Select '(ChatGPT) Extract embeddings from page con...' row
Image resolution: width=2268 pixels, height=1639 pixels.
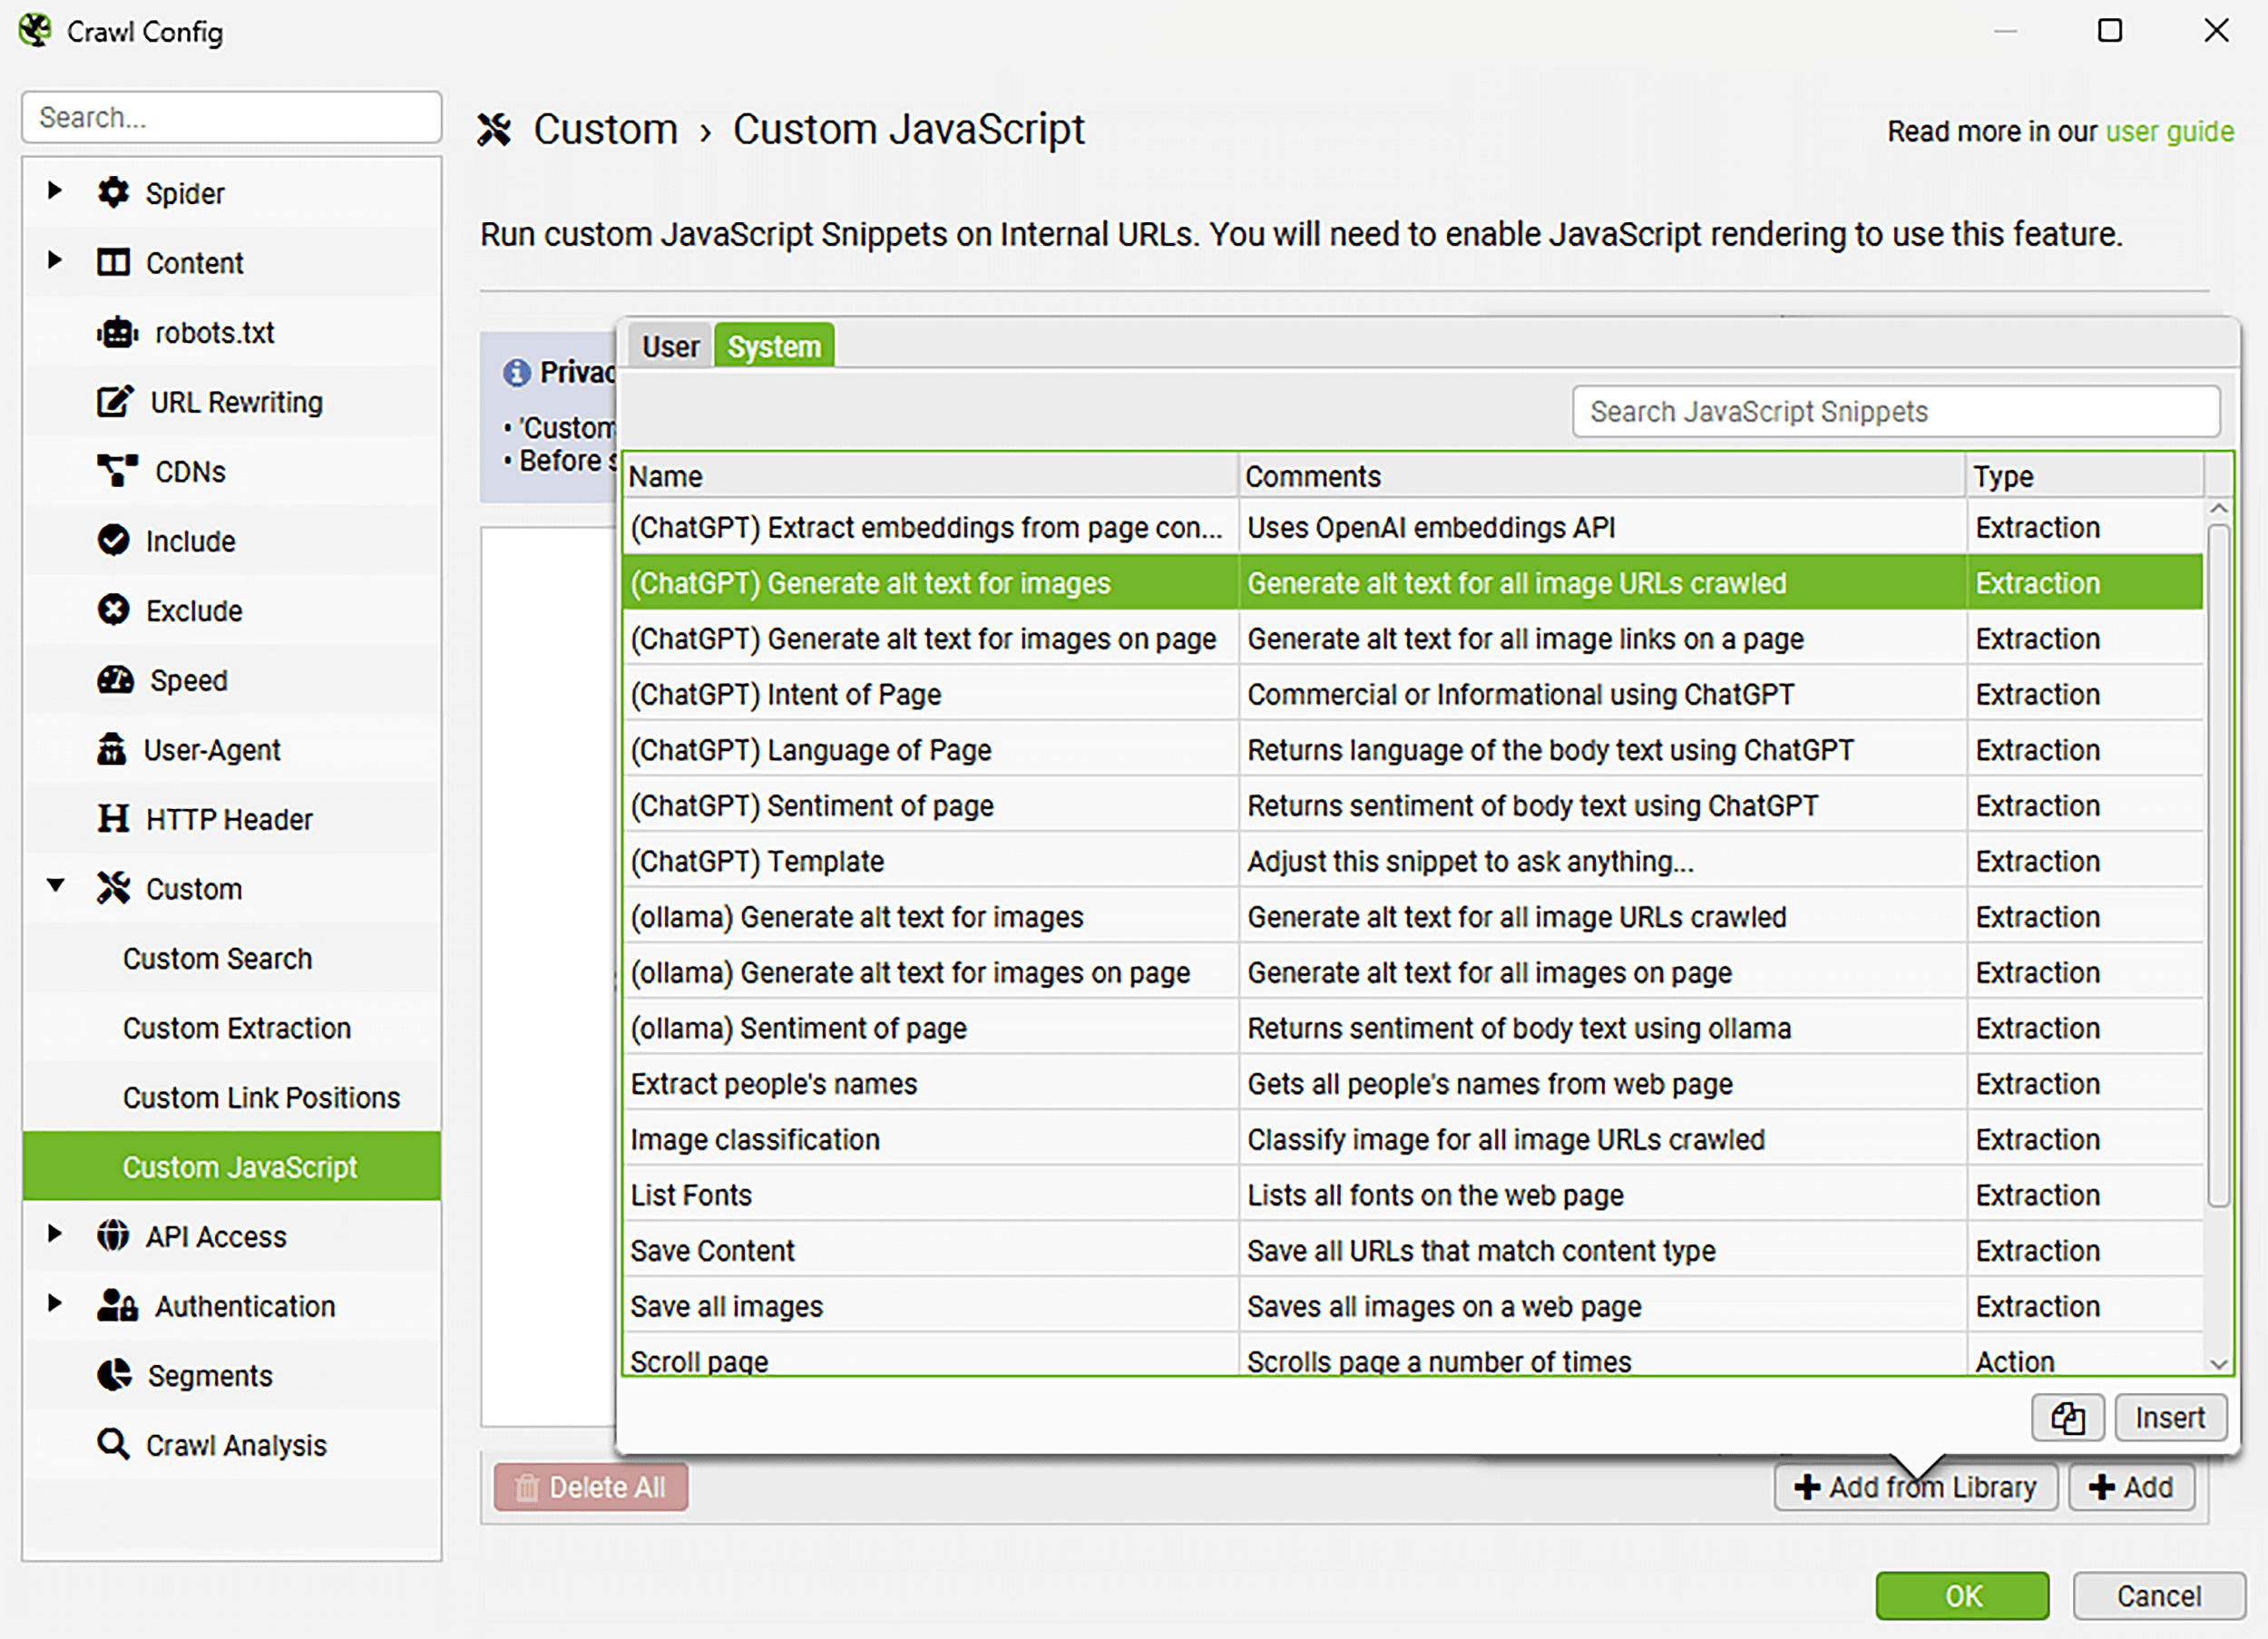[1414, 527]
